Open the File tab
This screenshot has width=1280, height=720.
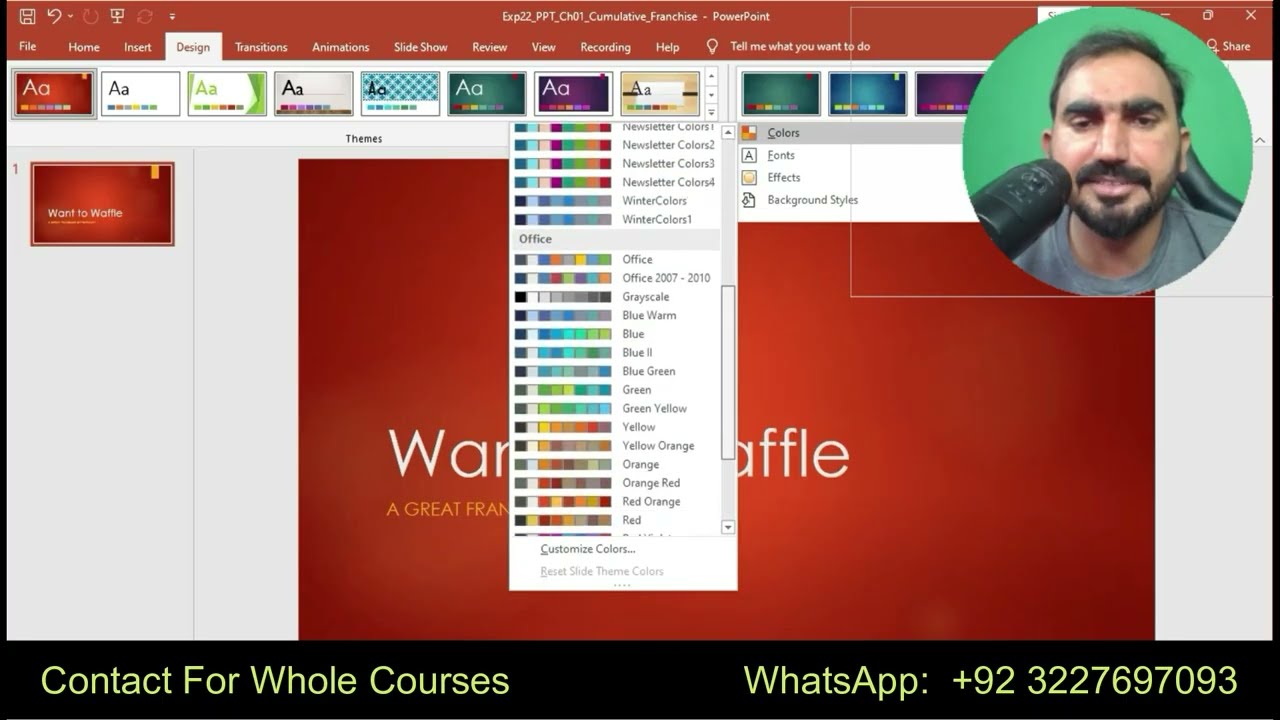click(28, 47)
